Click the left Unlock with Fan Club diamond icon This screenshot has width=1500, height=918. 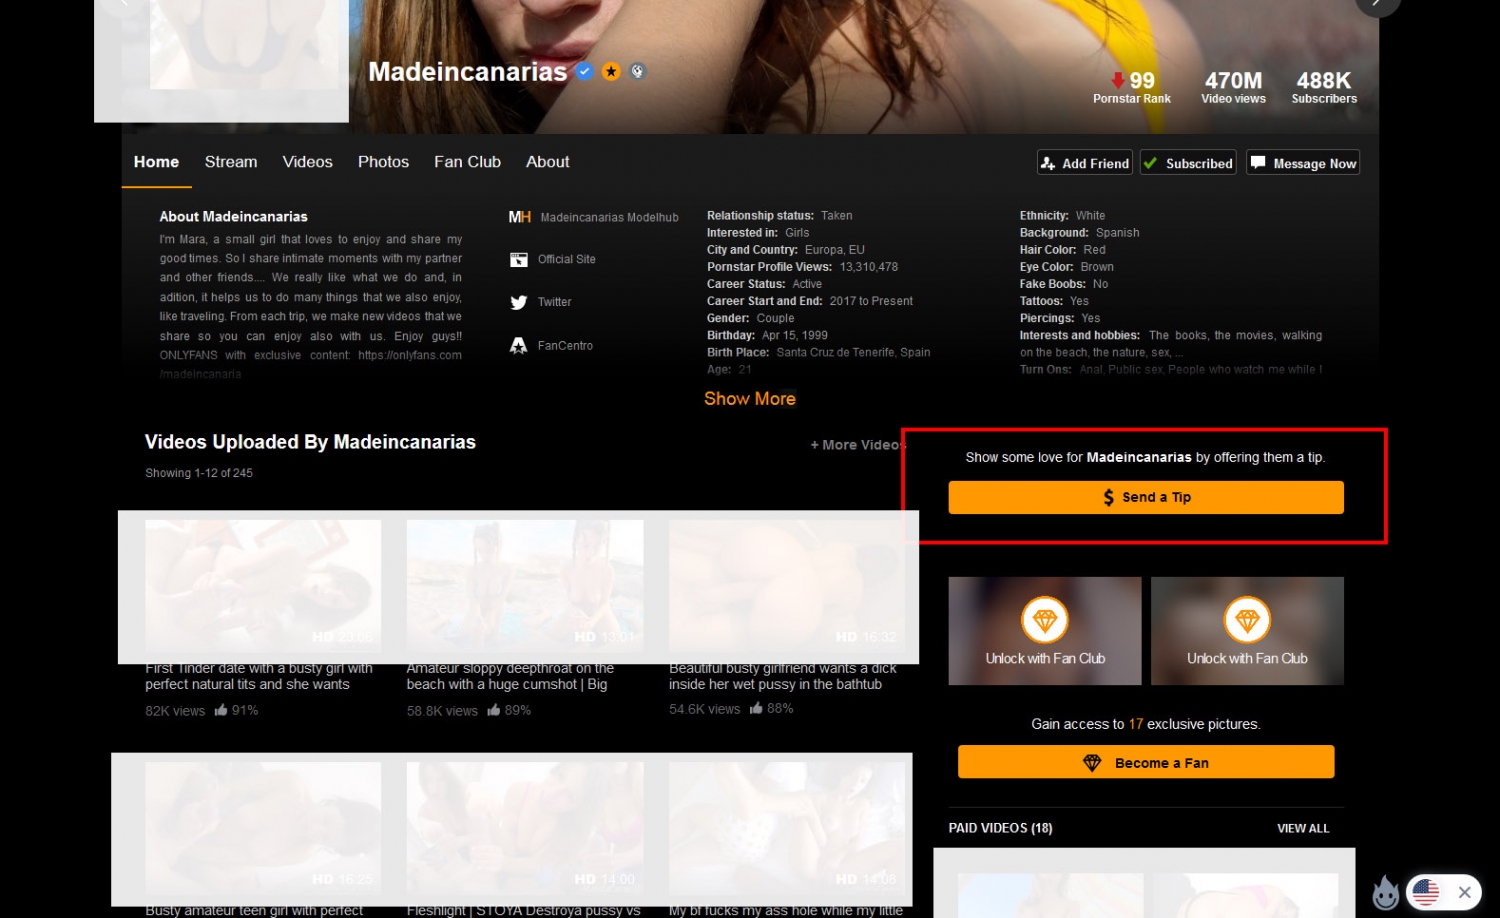(x=1045, y=620)
